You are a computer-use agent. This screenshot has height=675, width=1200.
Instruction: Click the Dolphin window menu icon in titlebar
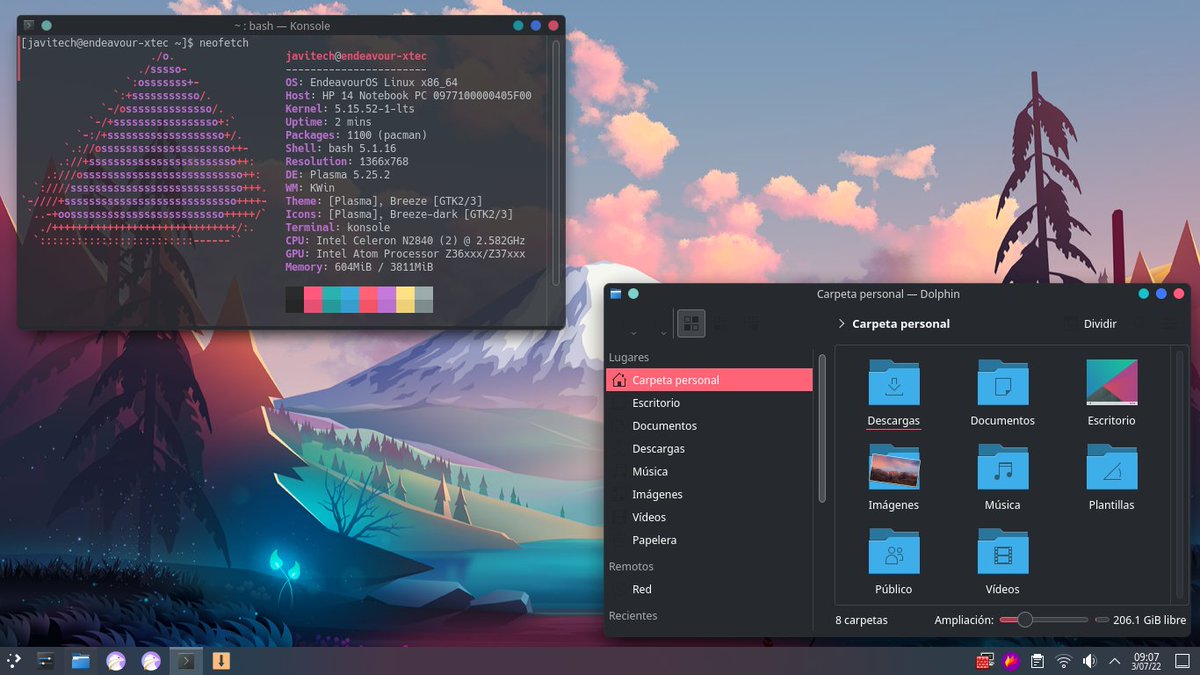[616, 294]
